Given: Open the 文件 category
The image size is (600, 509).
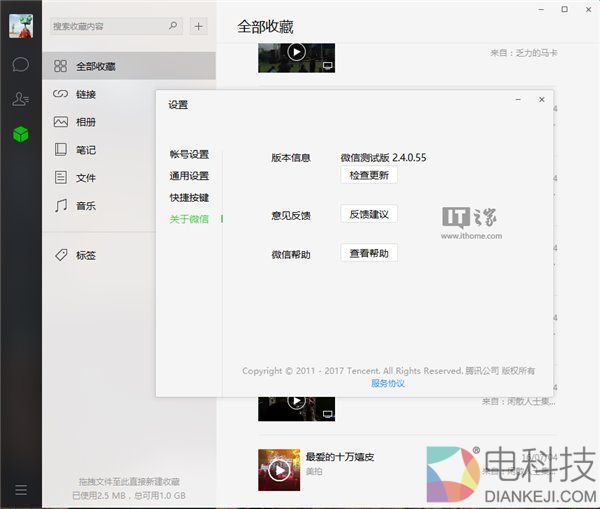Looking at the screenshot, I should 86,178.
